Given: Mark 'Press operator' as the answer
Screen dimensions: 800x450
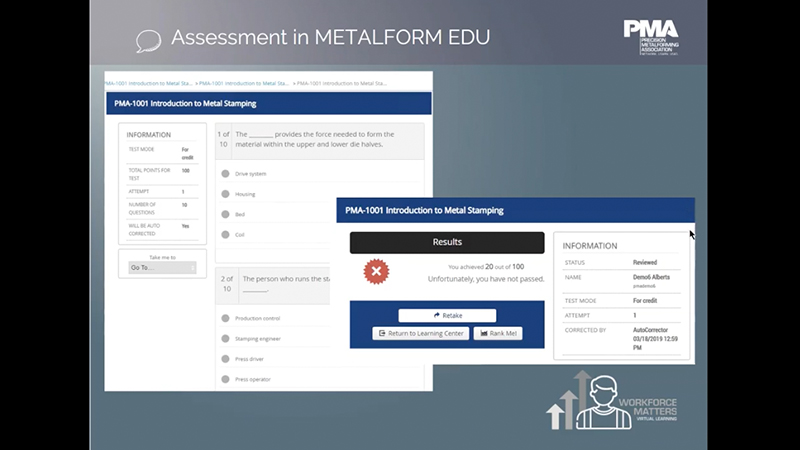Looking at the screenshot, I should (225, 379).
